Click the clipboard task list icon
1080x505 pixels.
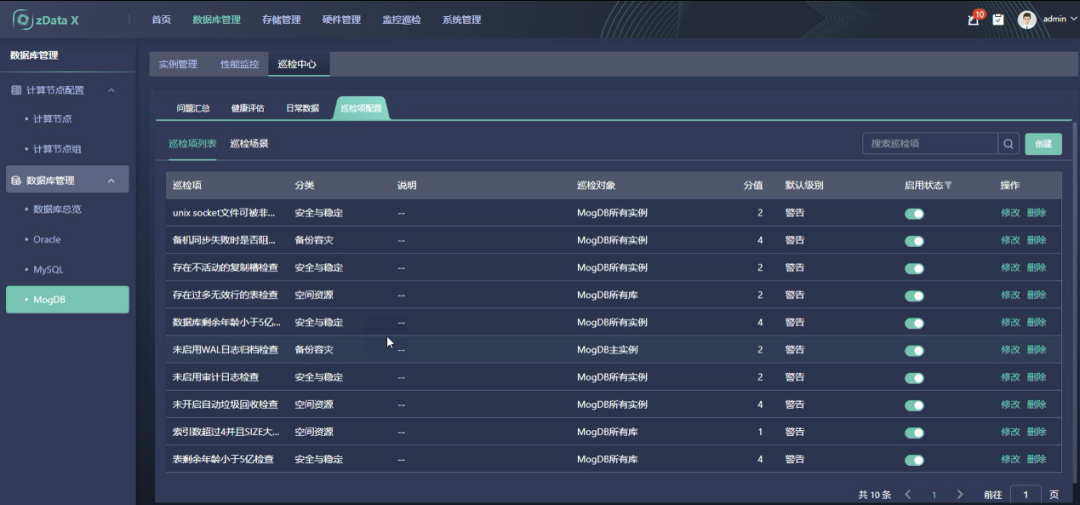(x=998, y=19)
